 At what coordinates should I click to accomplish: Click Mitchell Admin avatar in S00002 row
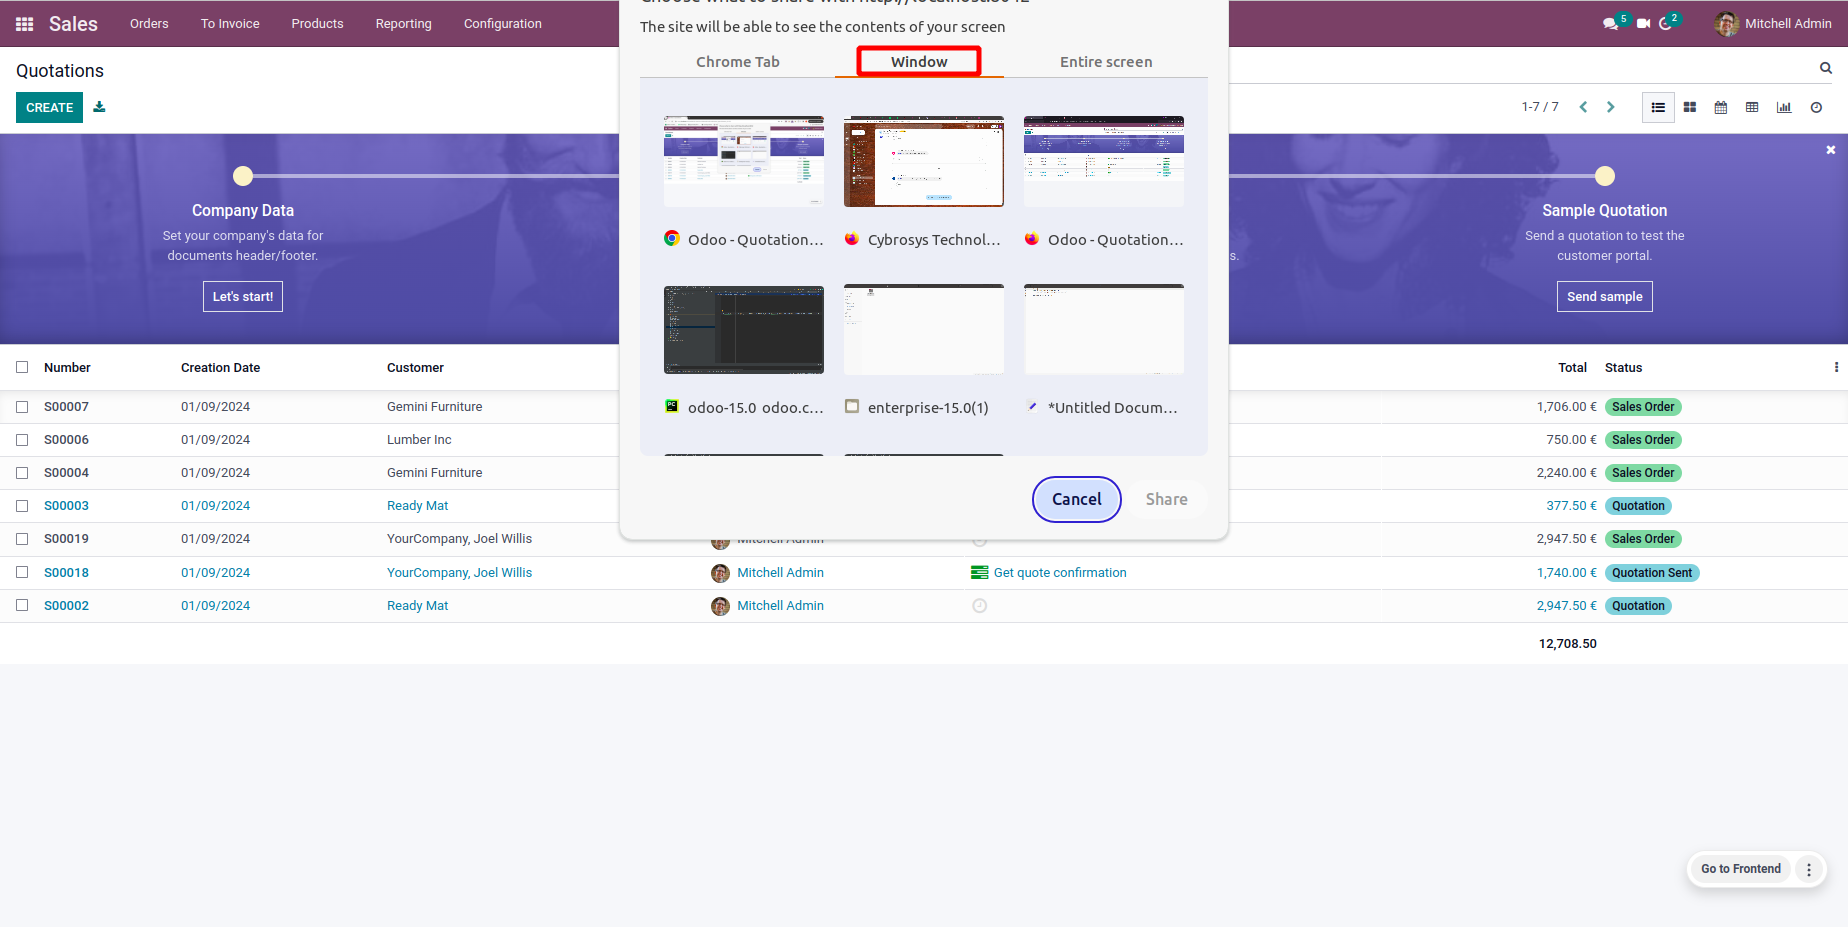(x=720, y=606)
